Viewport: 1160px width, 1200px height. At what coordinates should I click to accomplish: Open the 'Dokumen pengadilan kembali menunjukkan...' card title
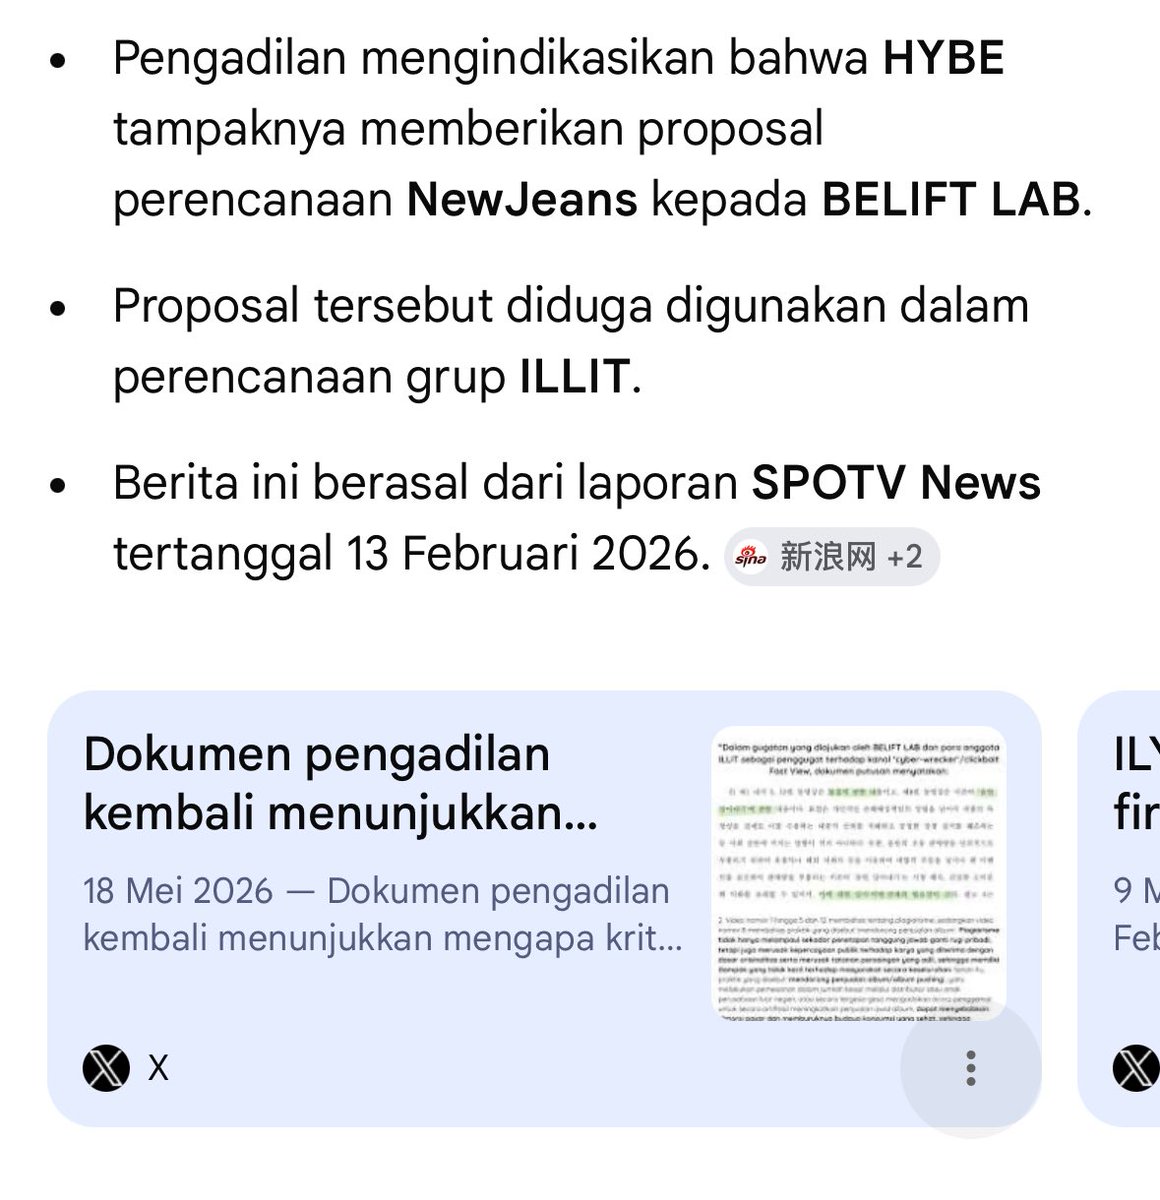[x=341, y=784]
